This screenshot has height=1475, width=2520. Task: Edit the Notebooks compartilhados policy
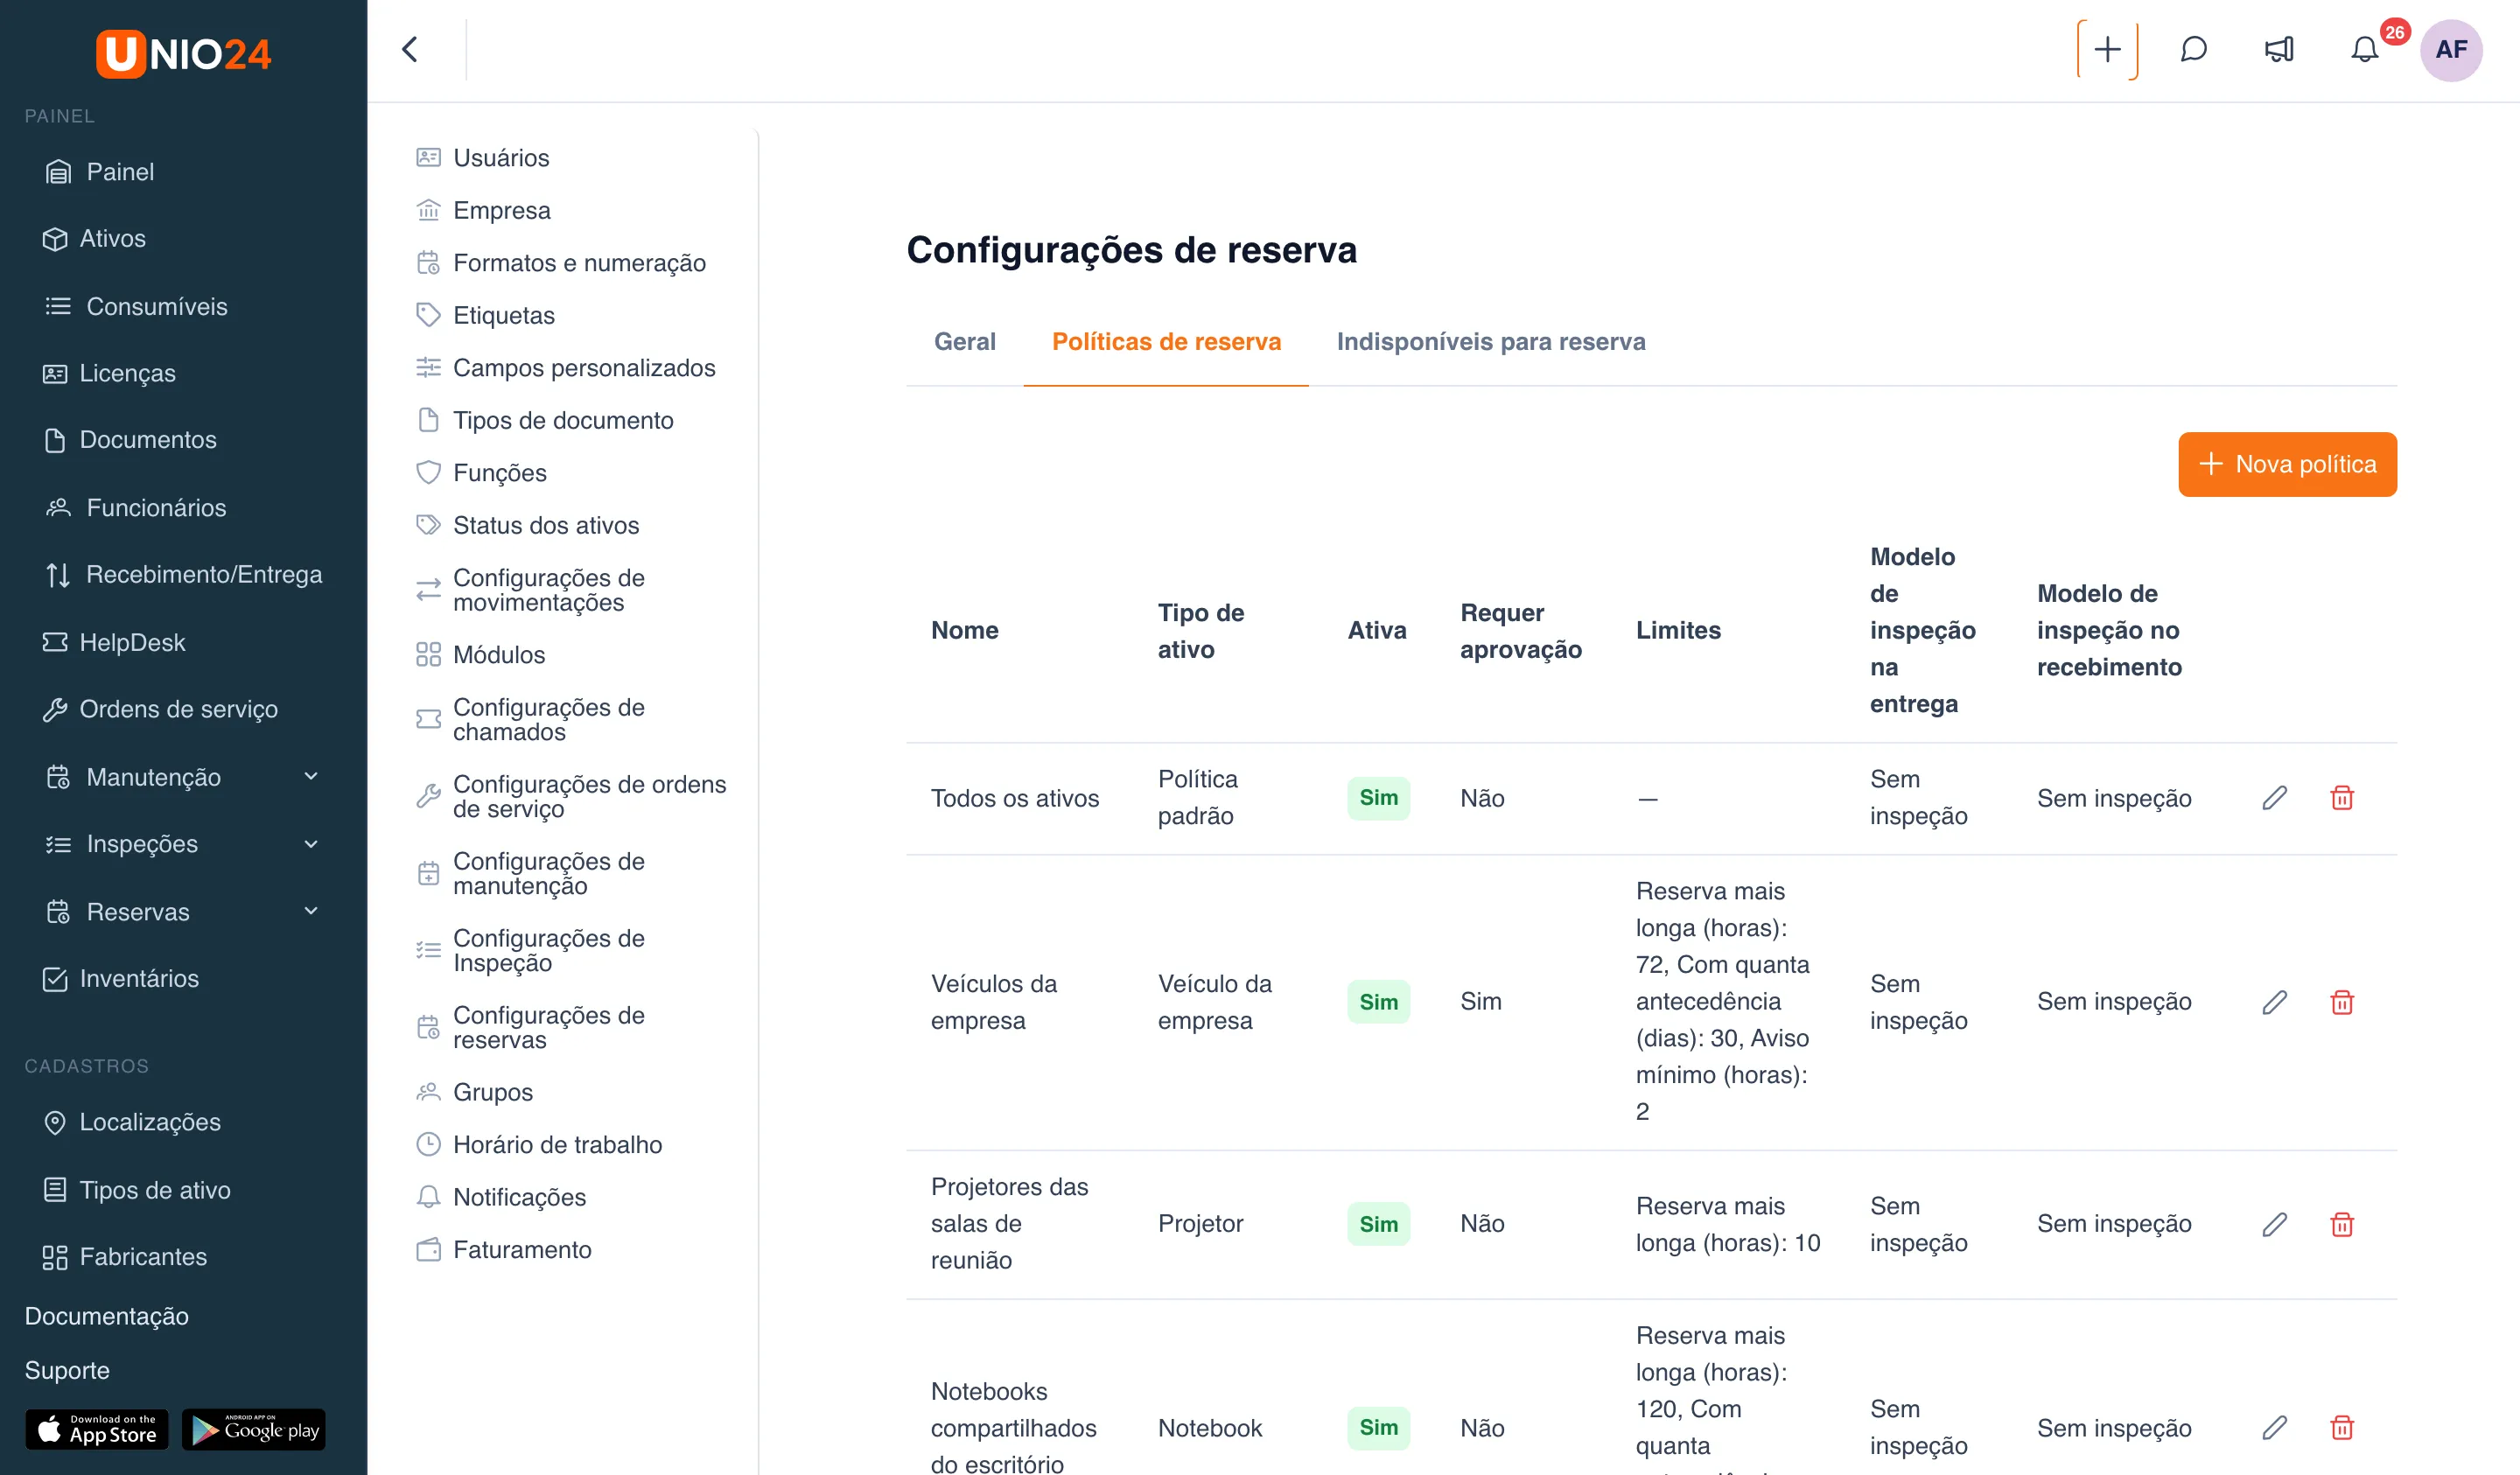point(2274,1427)
